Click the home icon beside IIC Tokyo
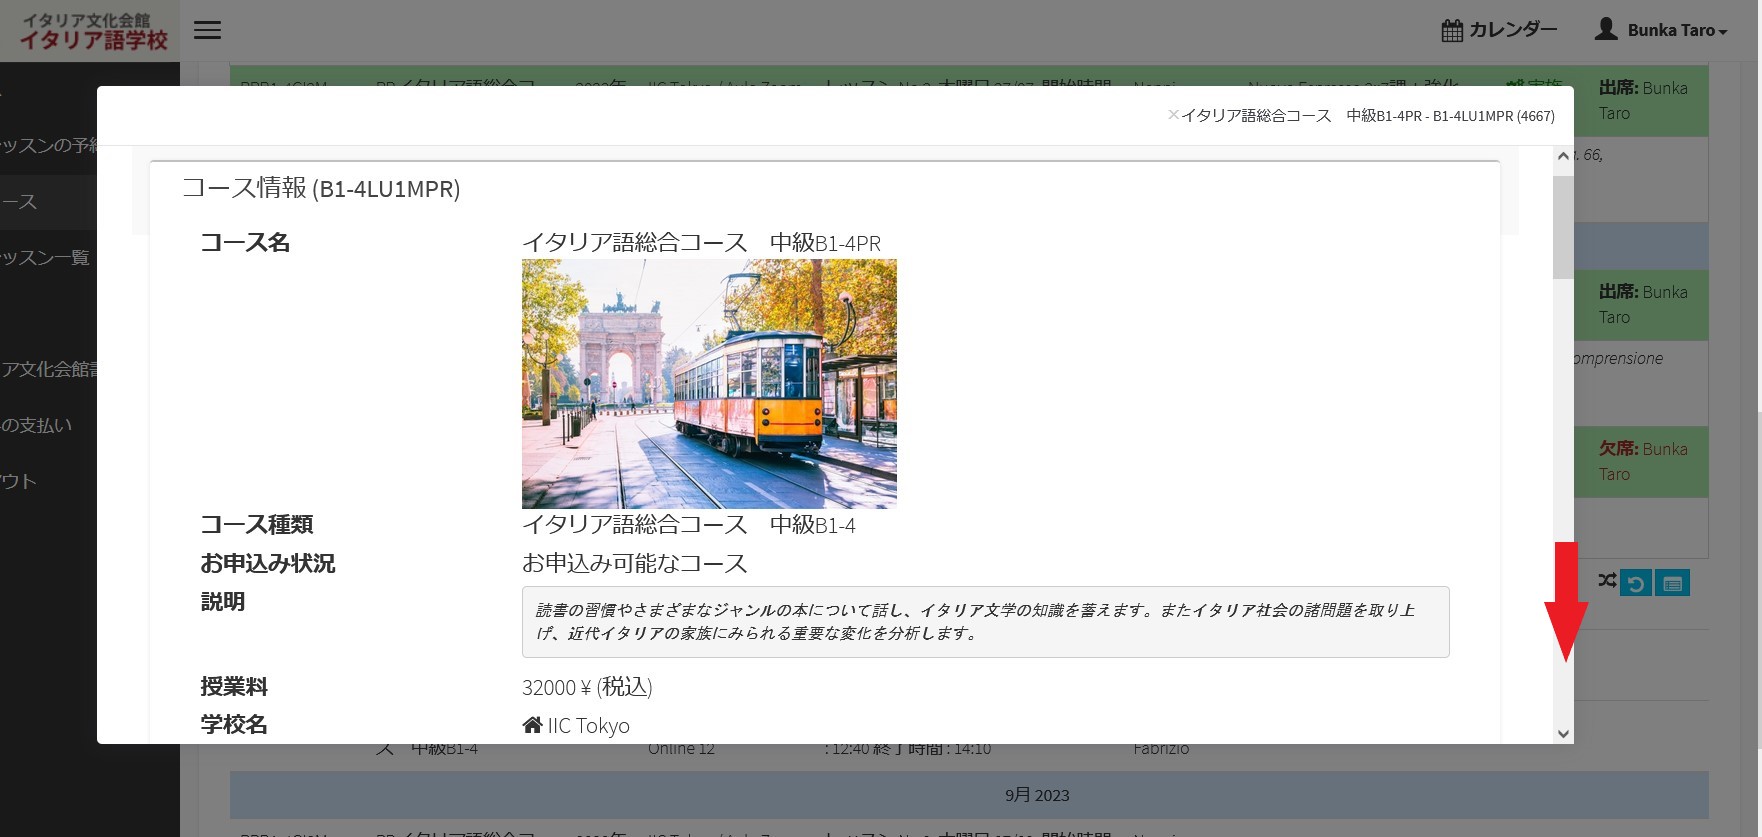Image resolution: width=1762 pixels, height=837 pixels. click(x=532, y=725)
